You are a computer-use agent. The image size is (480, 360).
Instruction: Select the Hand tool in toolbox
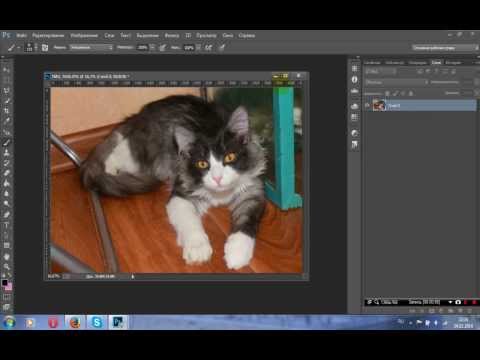pos(6,257)
